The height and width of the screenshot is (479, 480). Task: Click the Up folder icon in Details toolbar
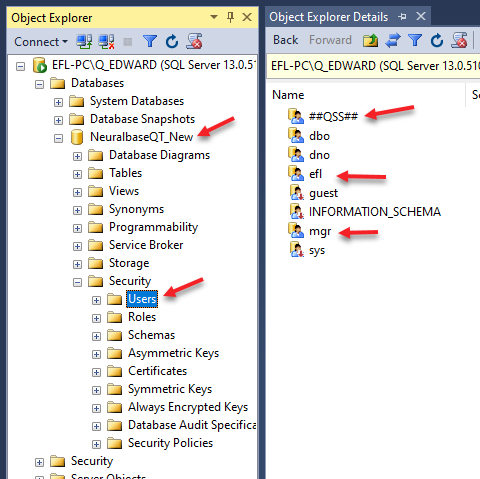(370, 41)
